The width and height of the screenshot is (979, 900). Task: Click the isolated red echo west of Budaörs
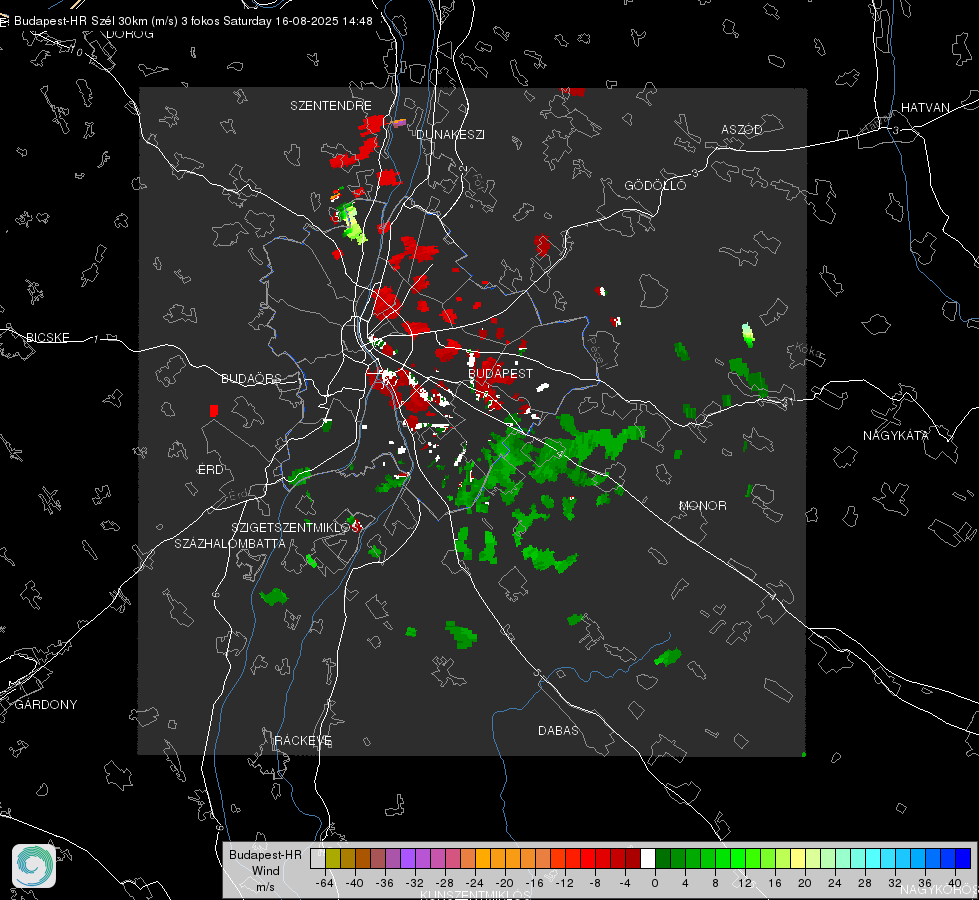(x=214, y=411)
